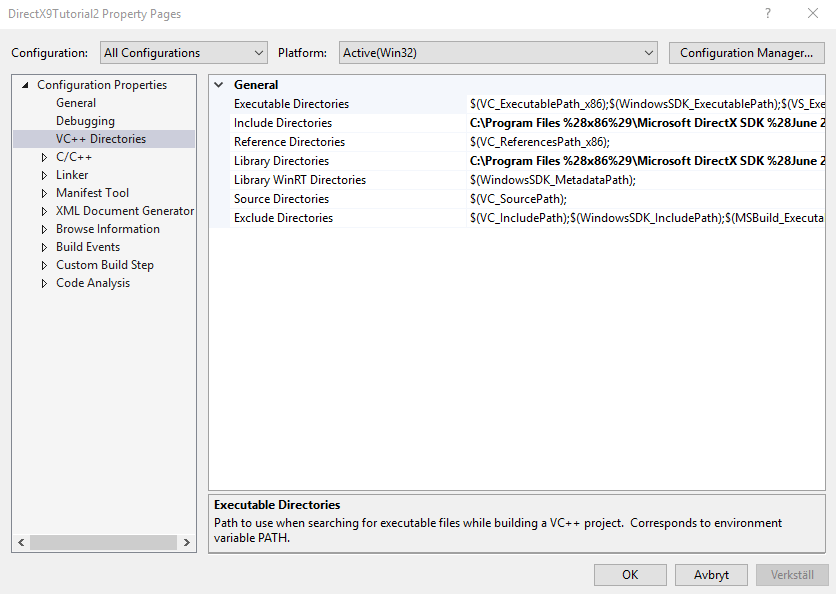Screen dimensions: 836x594
Task: Edit the $(VC_SourcePath) value
Action: 646,199
